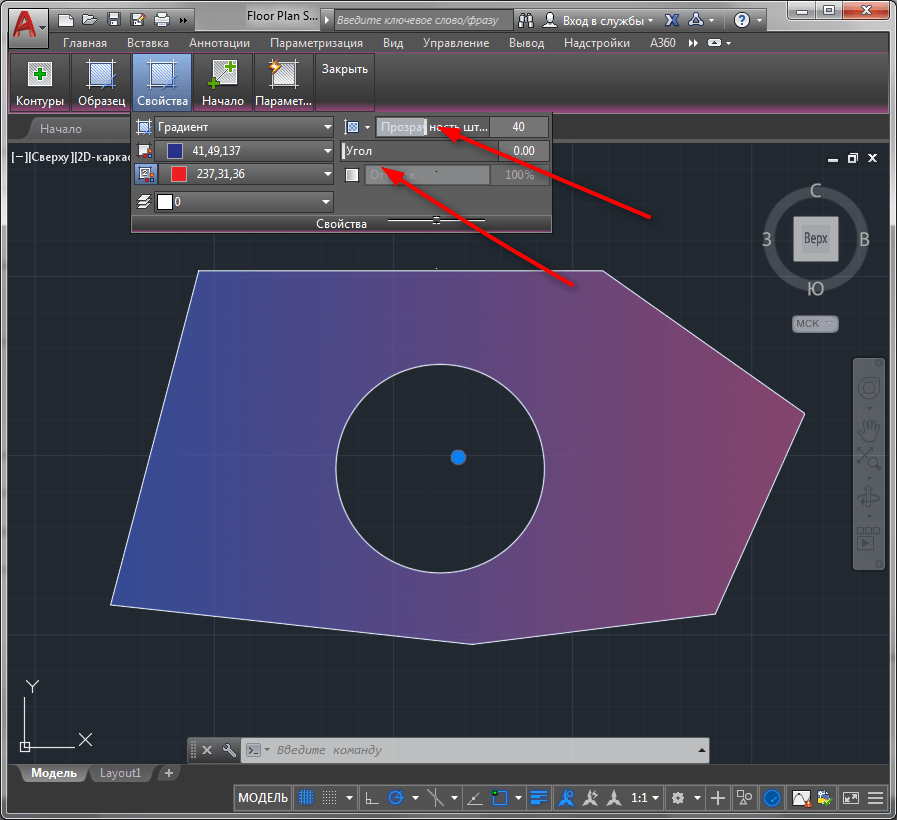Switch to the Параметризация ribbon tab

(316, 43)
